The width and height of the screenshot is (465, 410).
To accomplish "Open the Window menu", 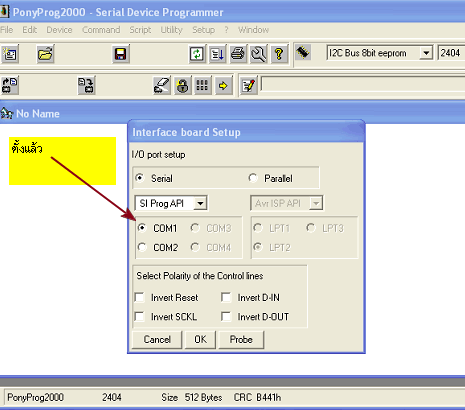I will tap(253, 30).
